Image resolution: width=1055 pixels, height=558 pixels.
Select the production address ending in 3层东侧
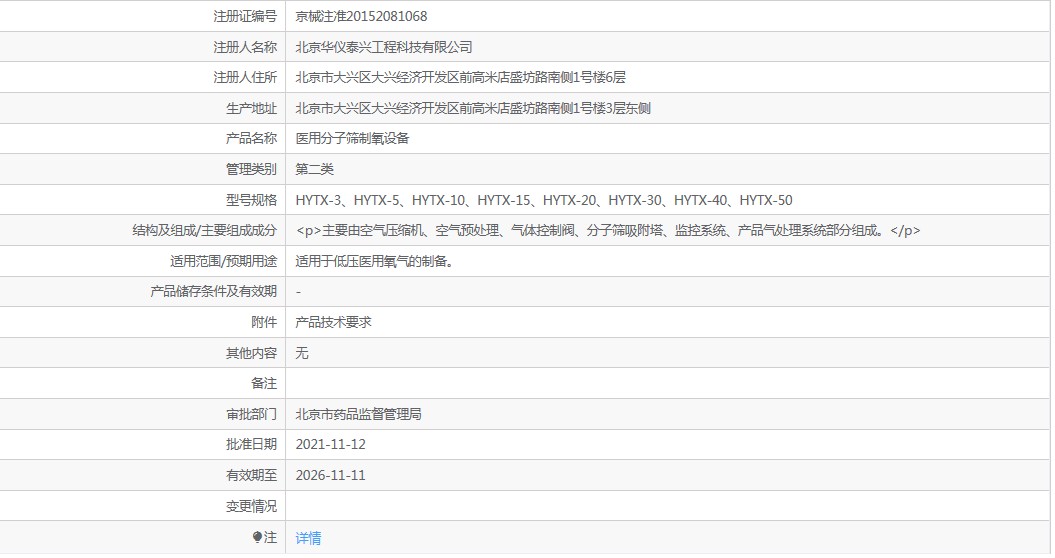coord(473,108)
